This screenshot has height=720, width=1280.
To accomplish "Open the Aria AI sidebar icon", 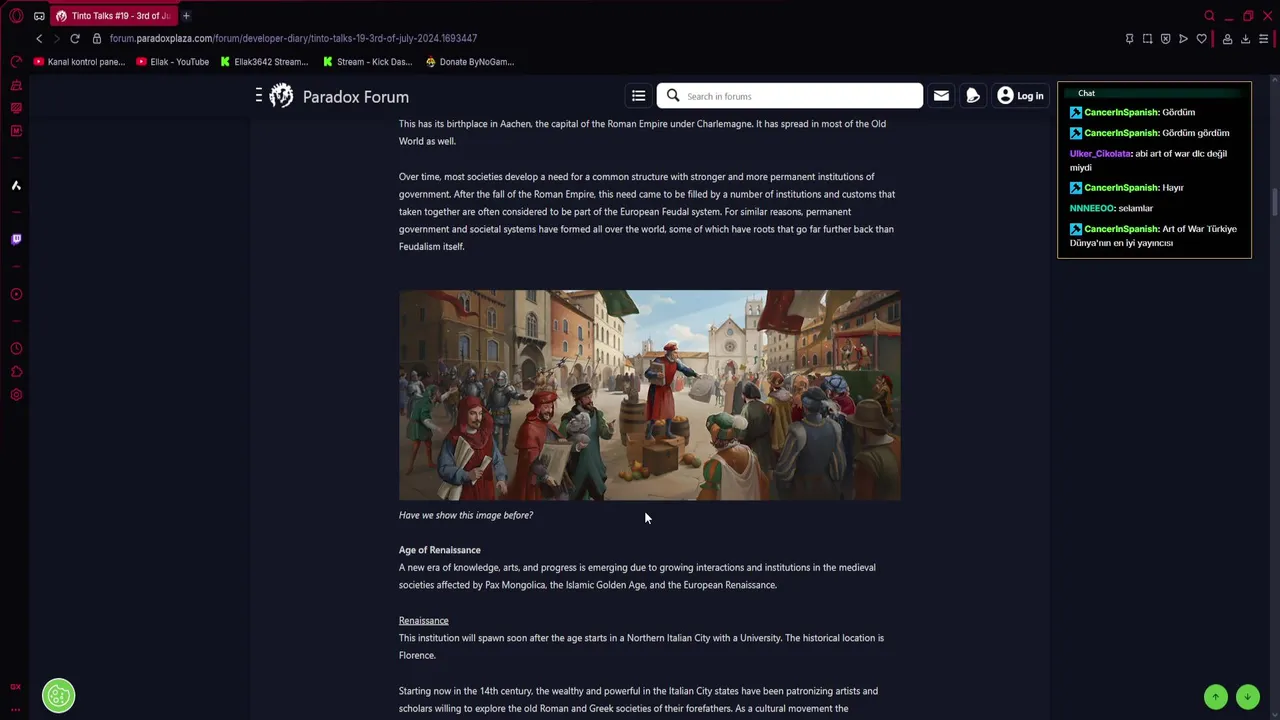I will [x=16, y=185].
